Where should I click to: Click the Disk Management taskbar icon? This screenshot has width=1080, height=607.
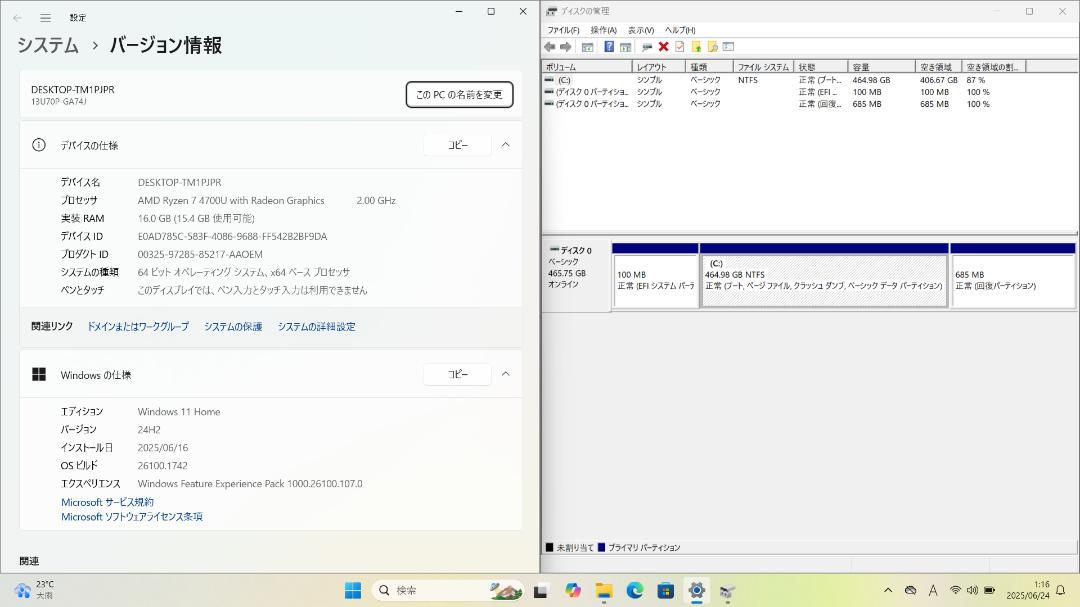coord(727,590)
